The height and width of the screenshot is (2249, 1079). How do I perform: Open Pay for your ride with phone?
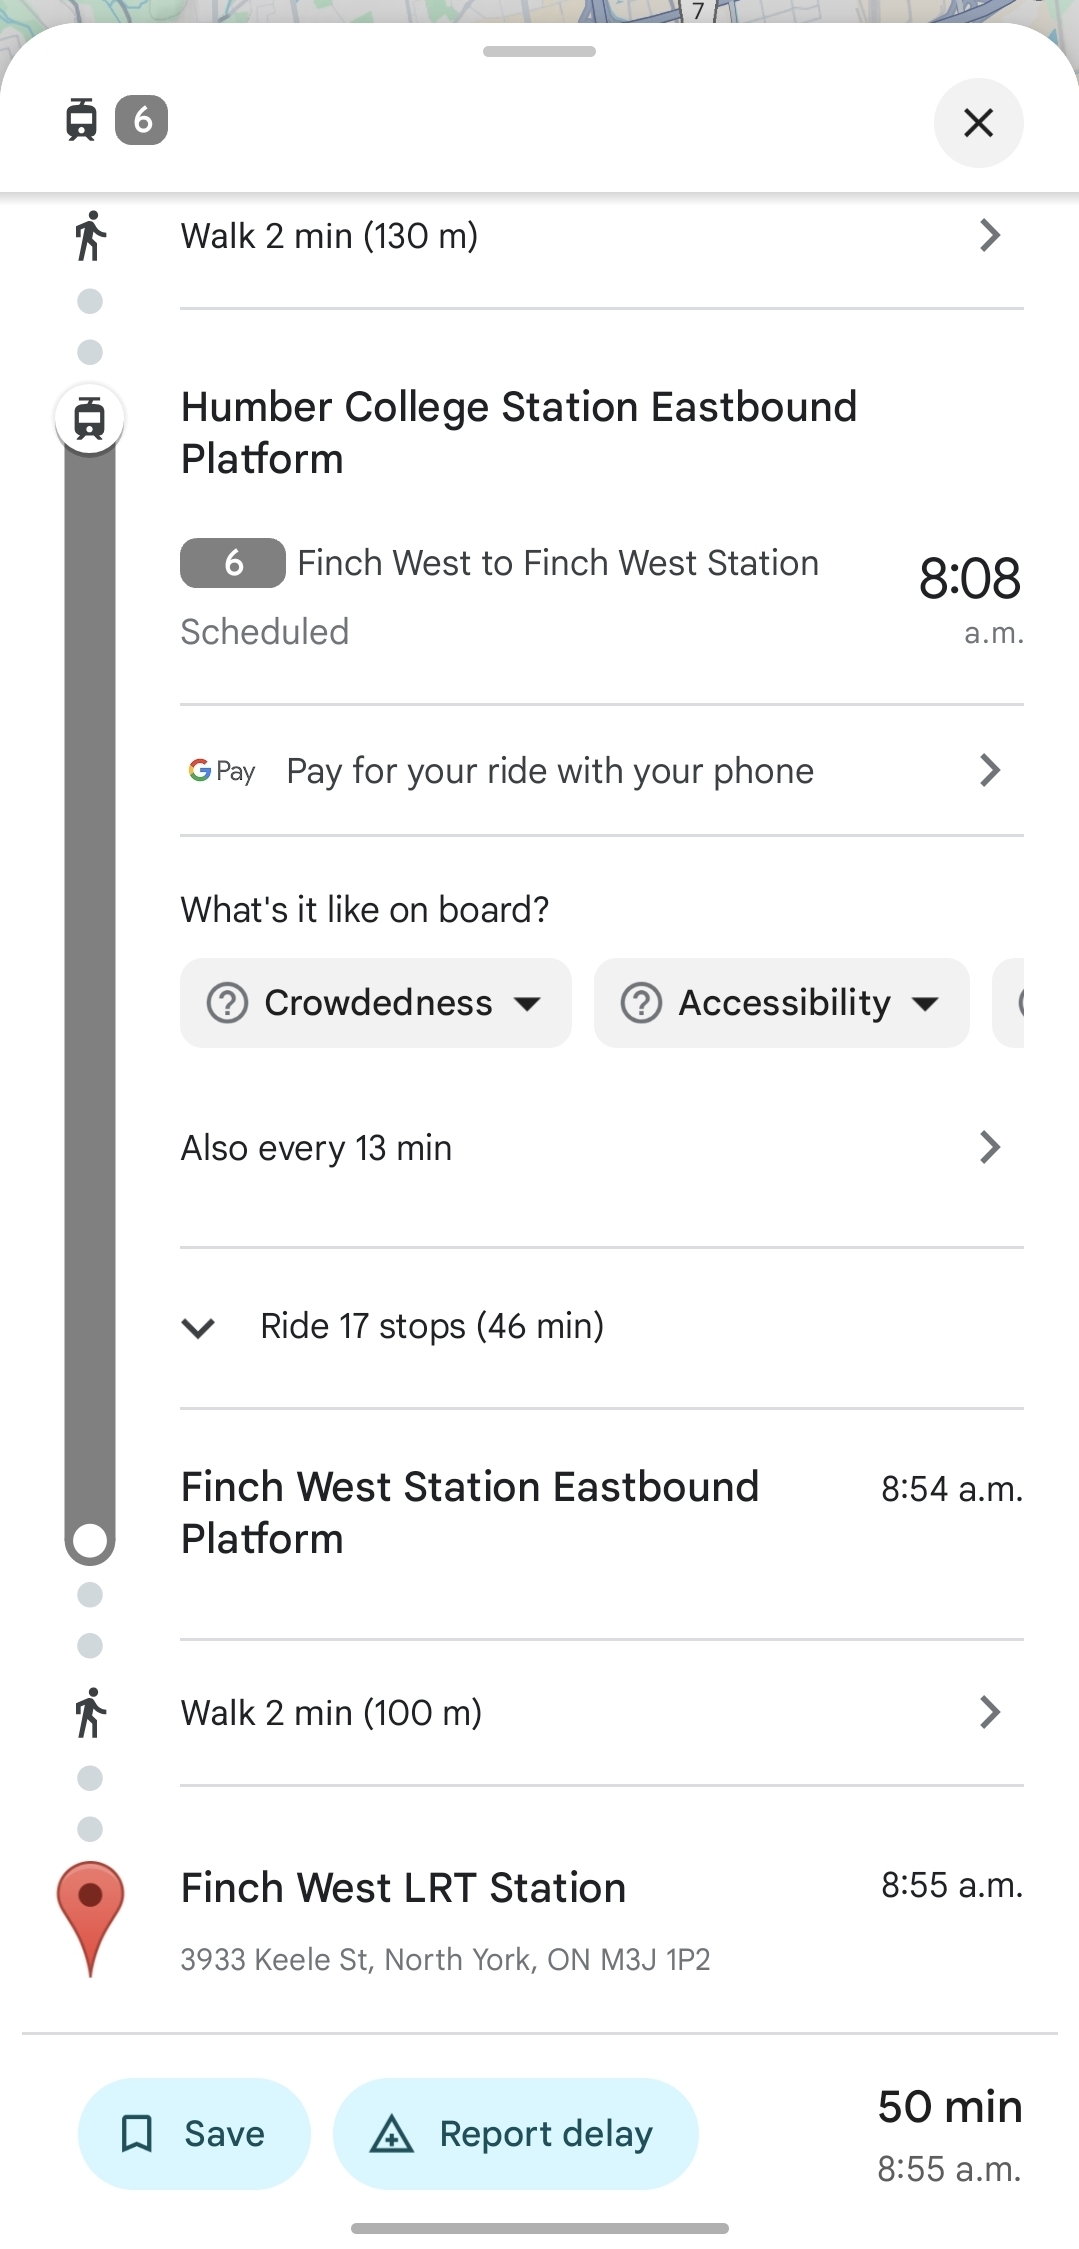(600, 771)
